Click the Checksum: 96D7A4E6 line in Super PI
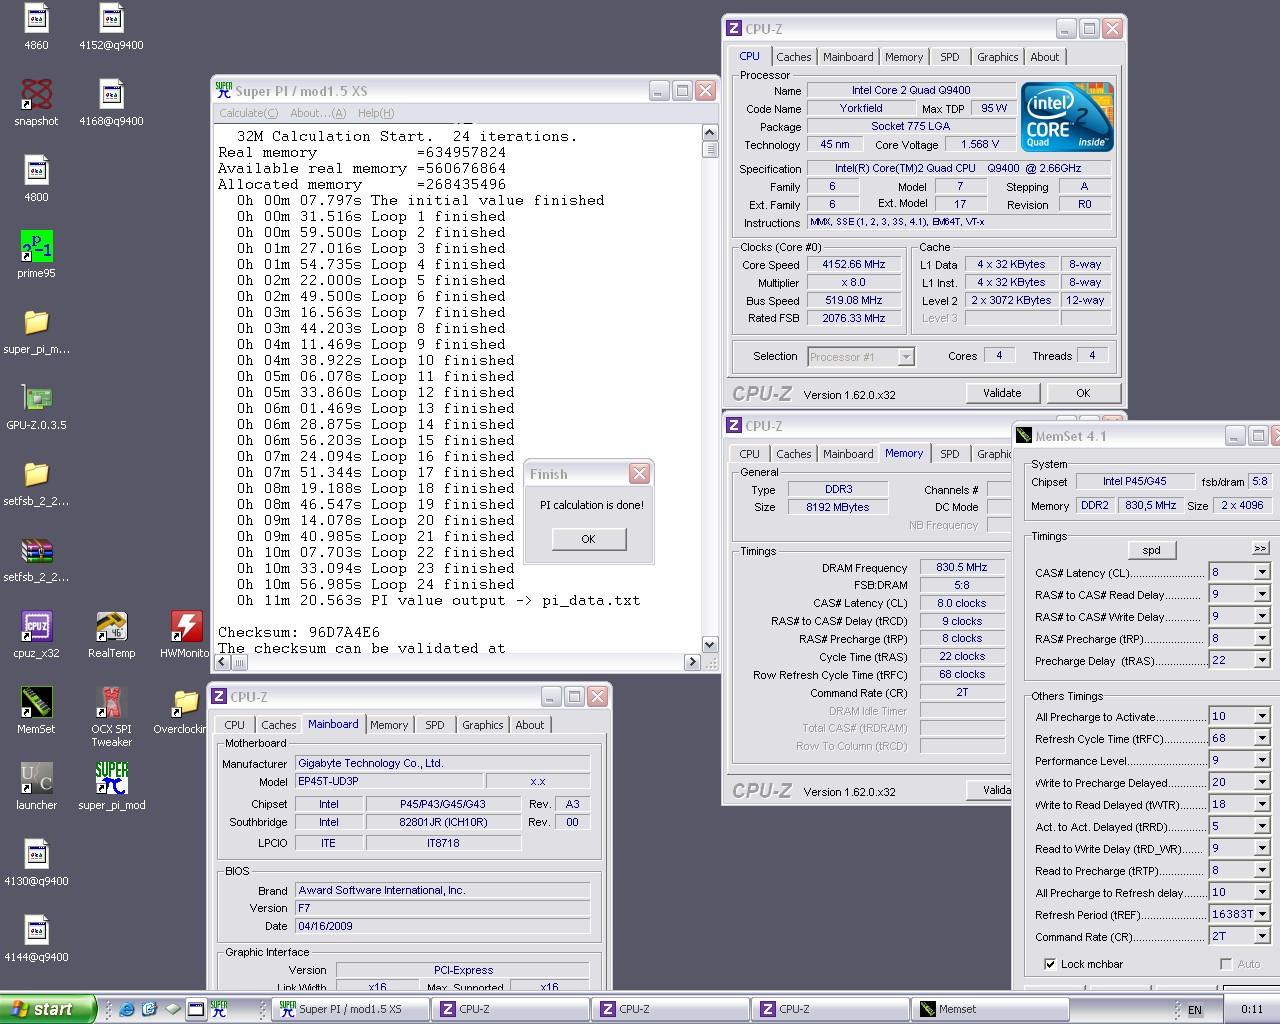The width and height of the screenshot is (1280, 1024). 299,632
